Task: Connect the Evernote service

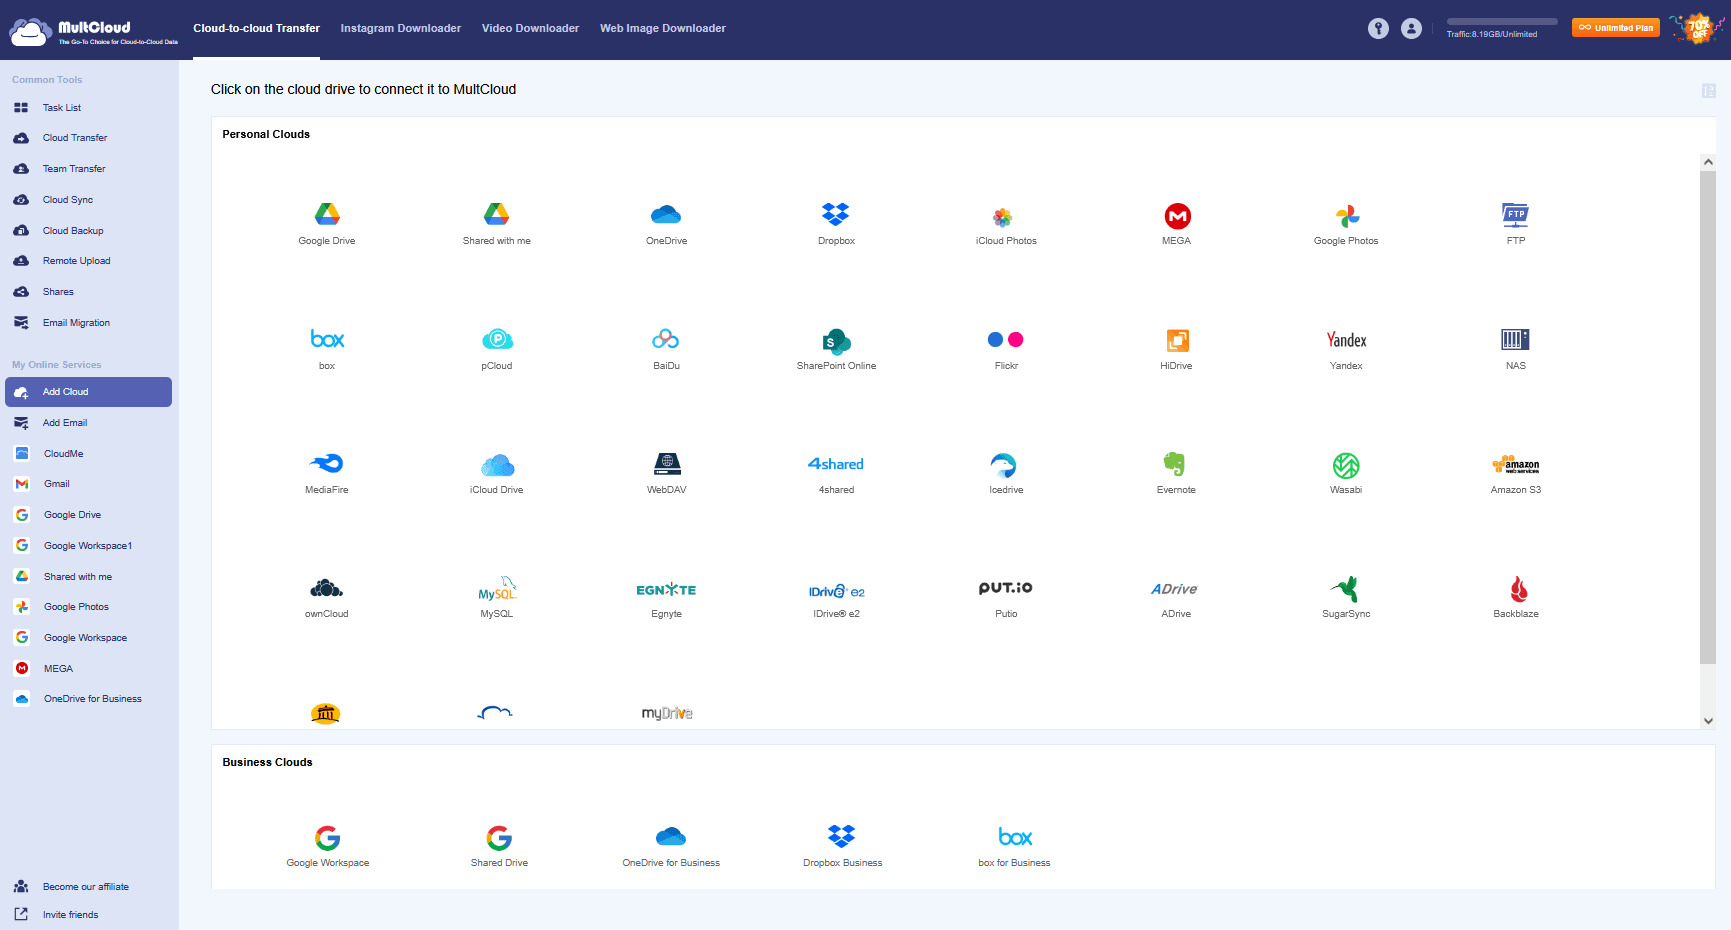Action: pos(1176,465)
